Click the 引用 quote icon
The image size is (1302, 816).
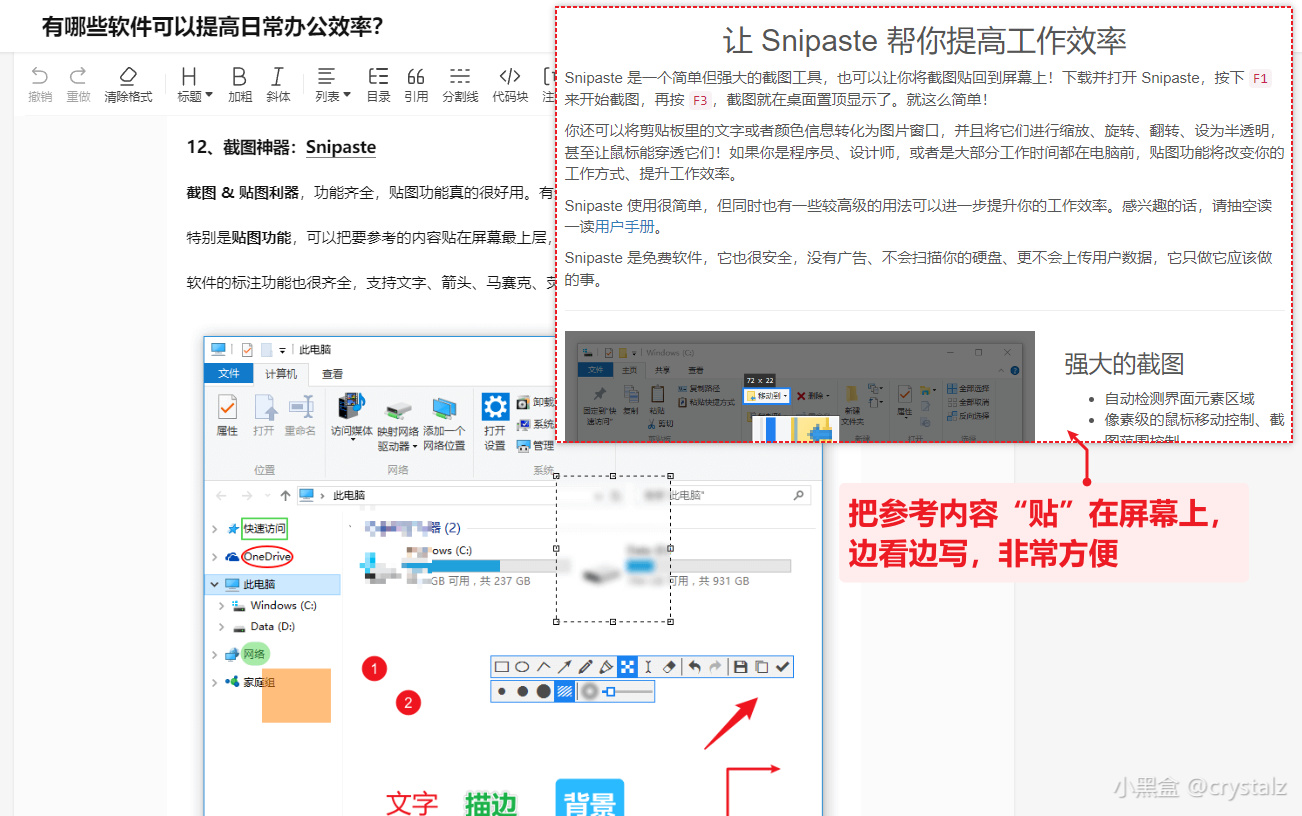click(416, 82)
